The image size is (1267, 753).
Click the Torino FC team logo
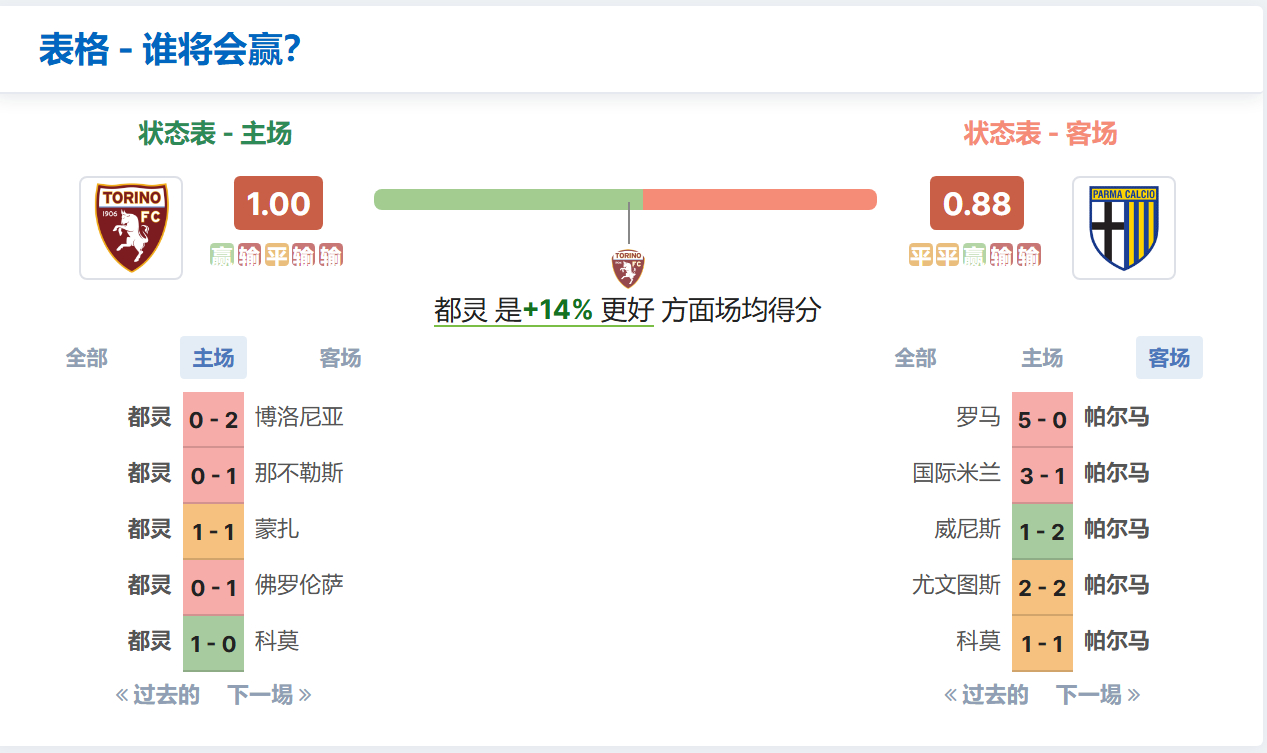coord(131,228)
